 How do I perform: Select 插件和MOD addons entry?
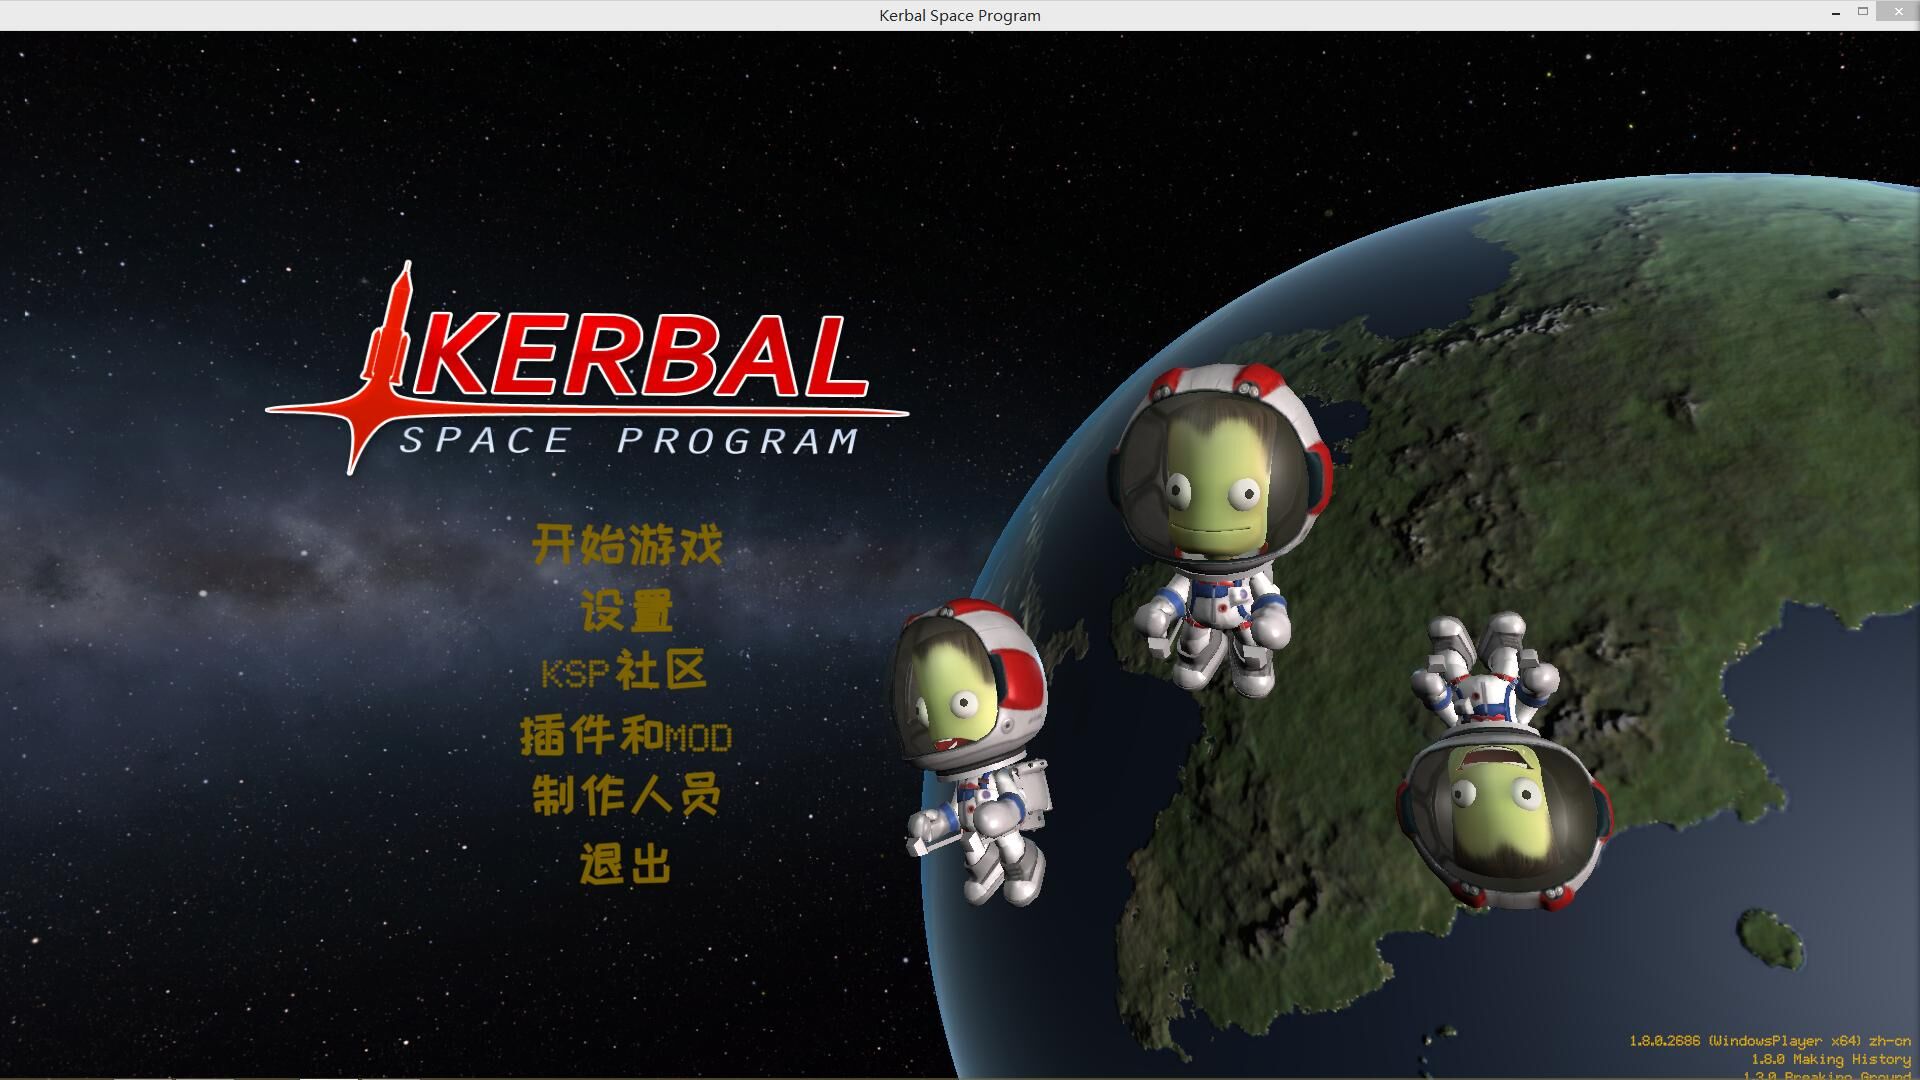point(626,736)
